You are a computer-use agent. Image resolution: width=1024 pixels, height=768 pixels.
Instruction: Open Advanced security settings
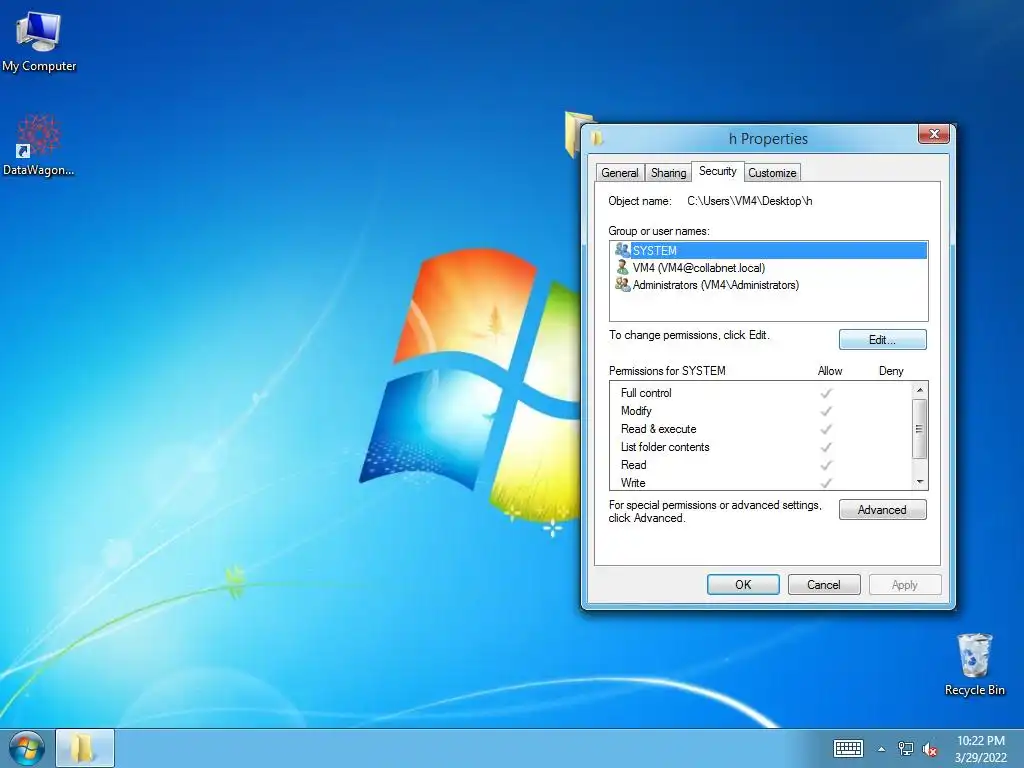point(882,510)
